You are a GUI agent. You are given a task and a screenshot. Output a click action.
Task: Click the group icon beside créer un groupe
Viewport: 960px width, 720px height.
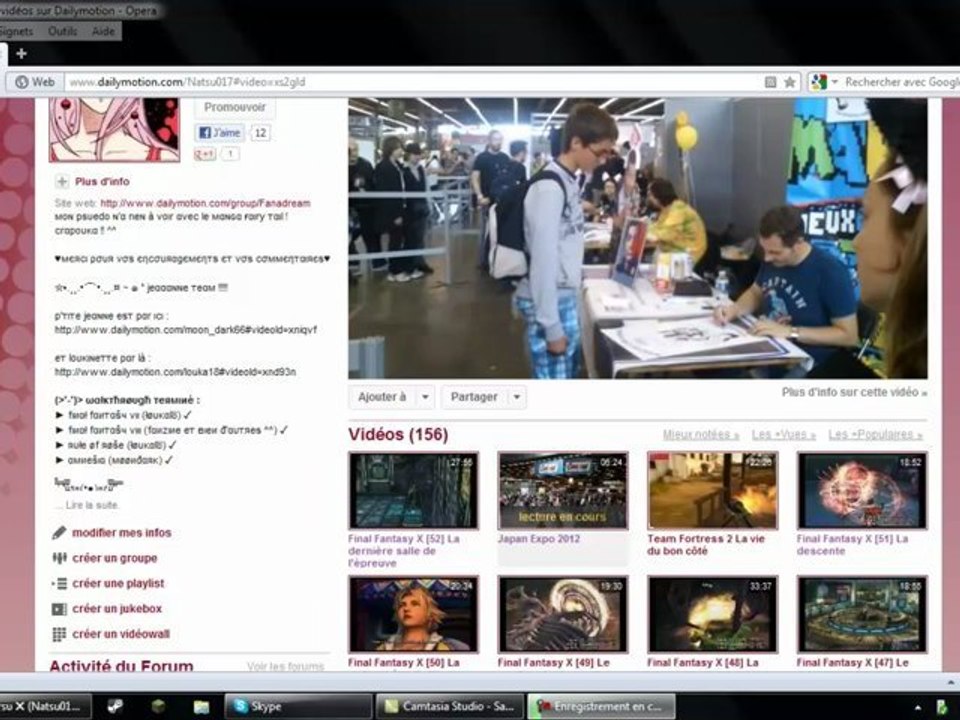pos(59,558)
